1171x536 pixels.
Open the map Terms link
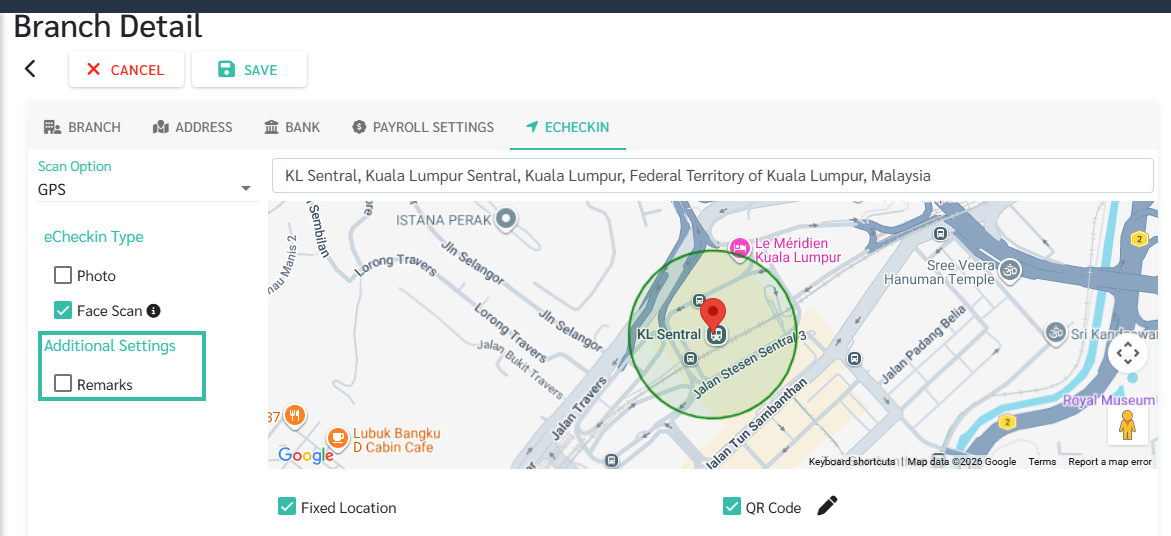(1042, 462)
